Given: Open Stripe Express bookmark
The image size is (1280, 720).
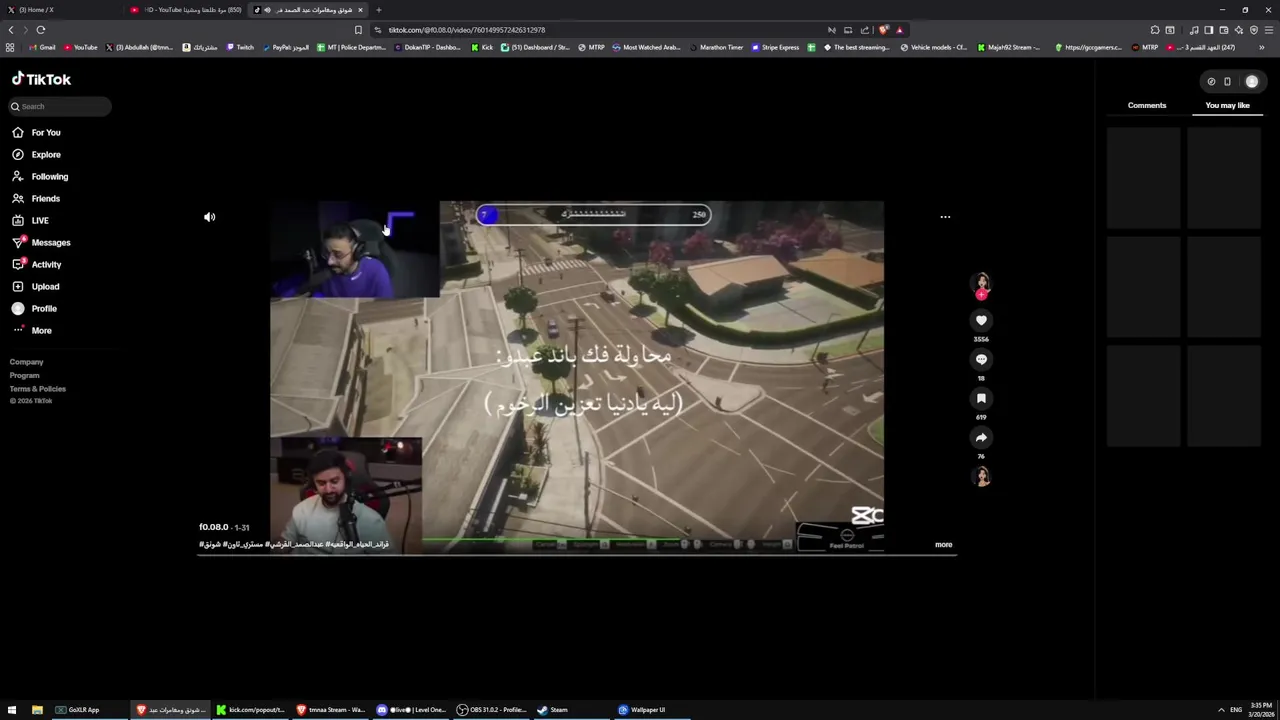Looking at the screenshot, I should pos(776,47).
